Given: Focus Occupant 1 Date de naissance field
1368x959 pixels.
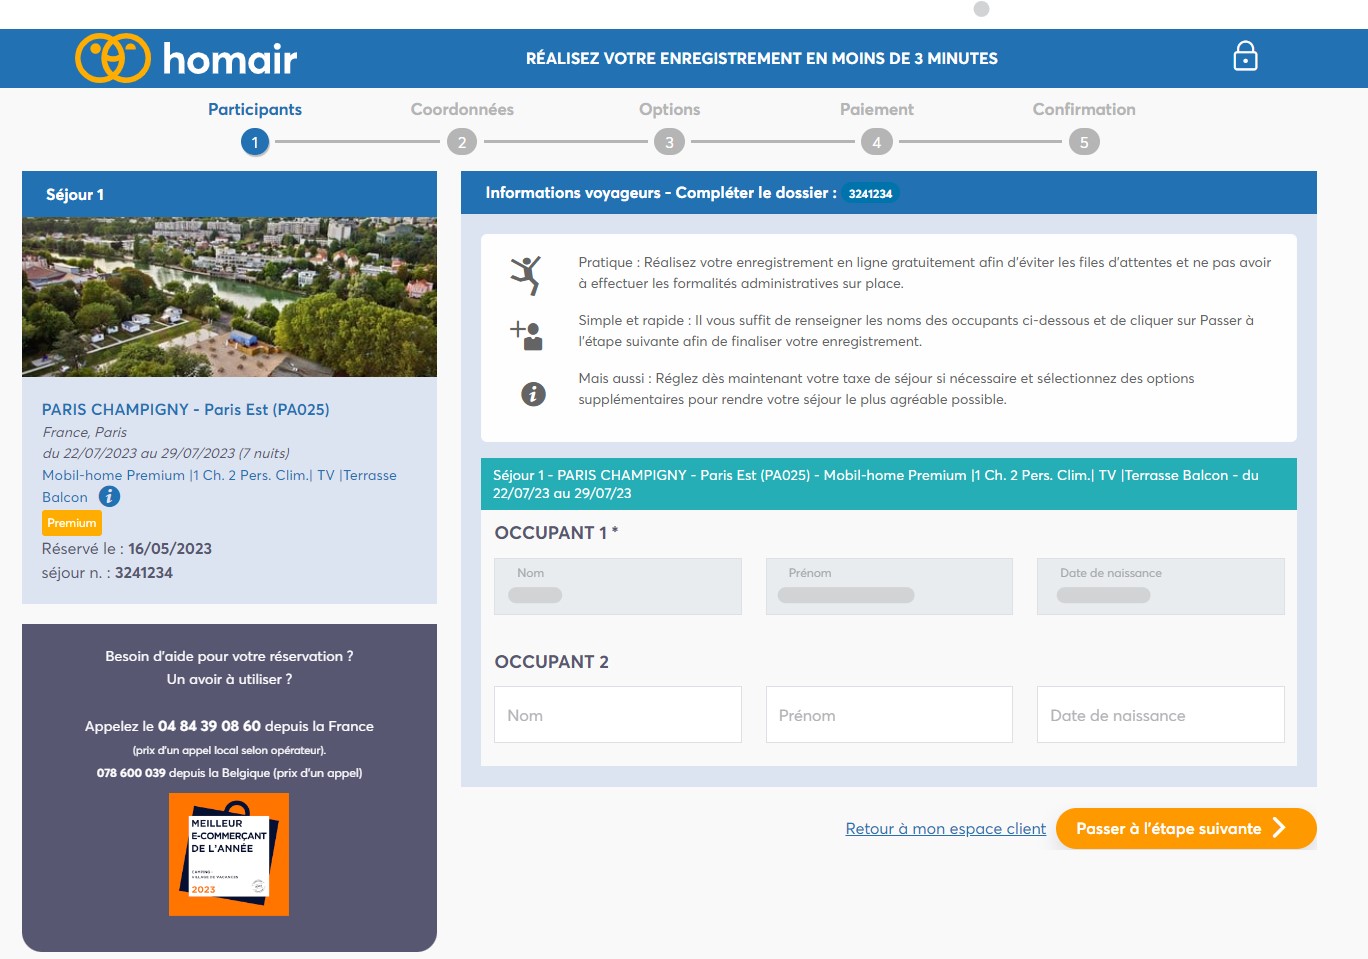Looking at the screenshot, I should 1161,586.
